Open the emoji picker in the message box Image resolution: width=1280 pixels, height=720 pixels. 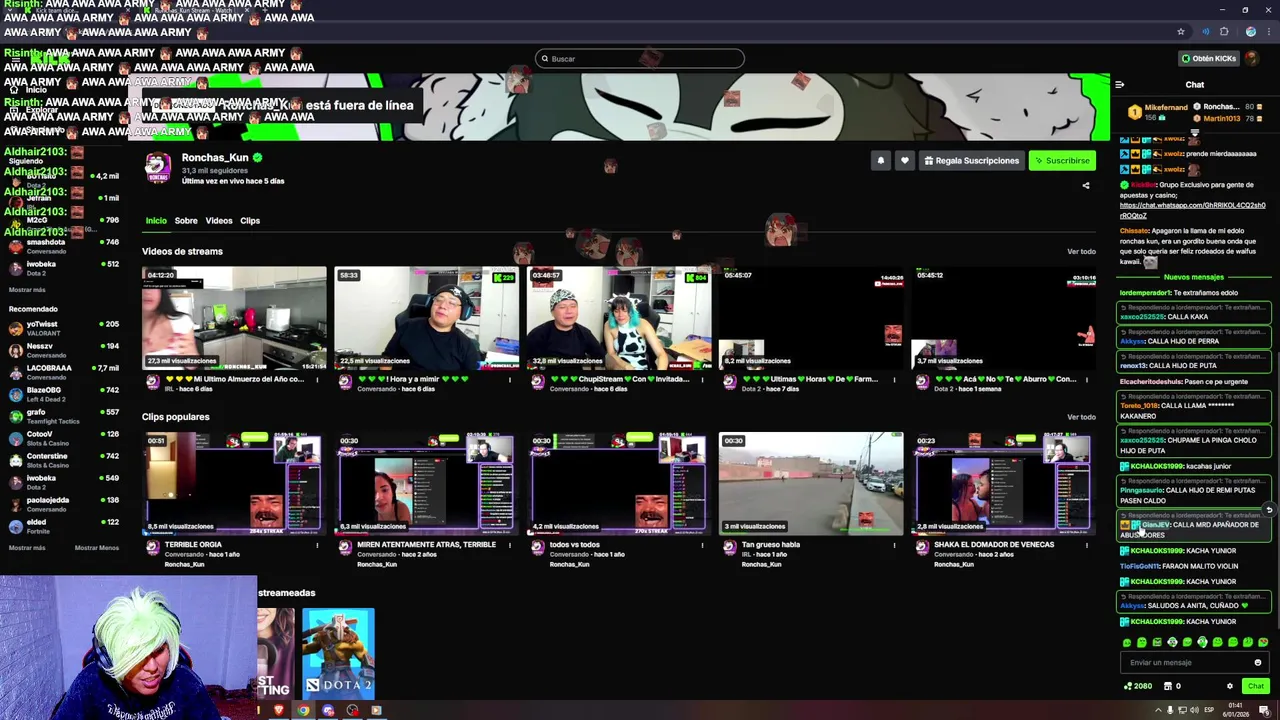(1258, 663)
